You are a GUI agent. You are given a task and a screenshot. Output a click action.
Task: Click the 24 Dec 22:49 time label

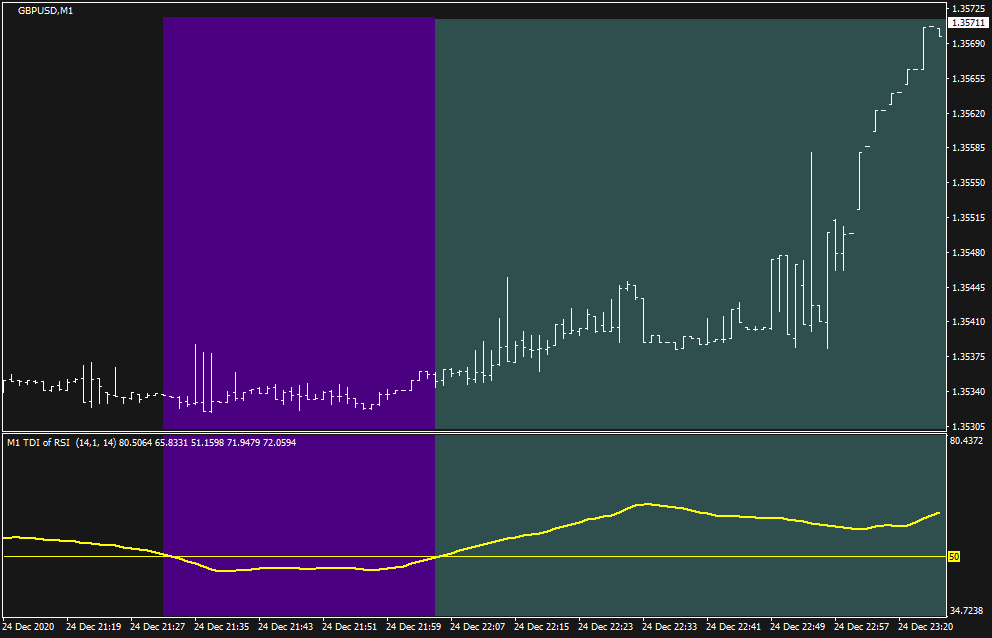[797, 627]
